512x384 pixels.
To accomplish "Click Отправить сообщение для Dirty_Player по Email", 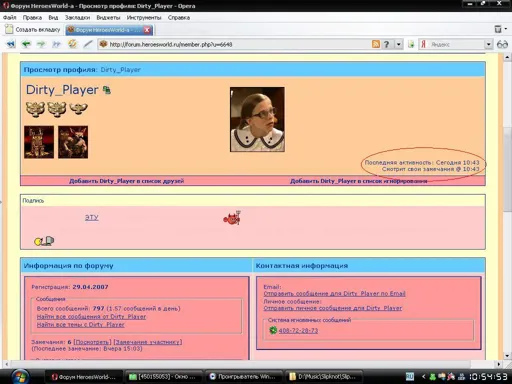I will 334,293.
